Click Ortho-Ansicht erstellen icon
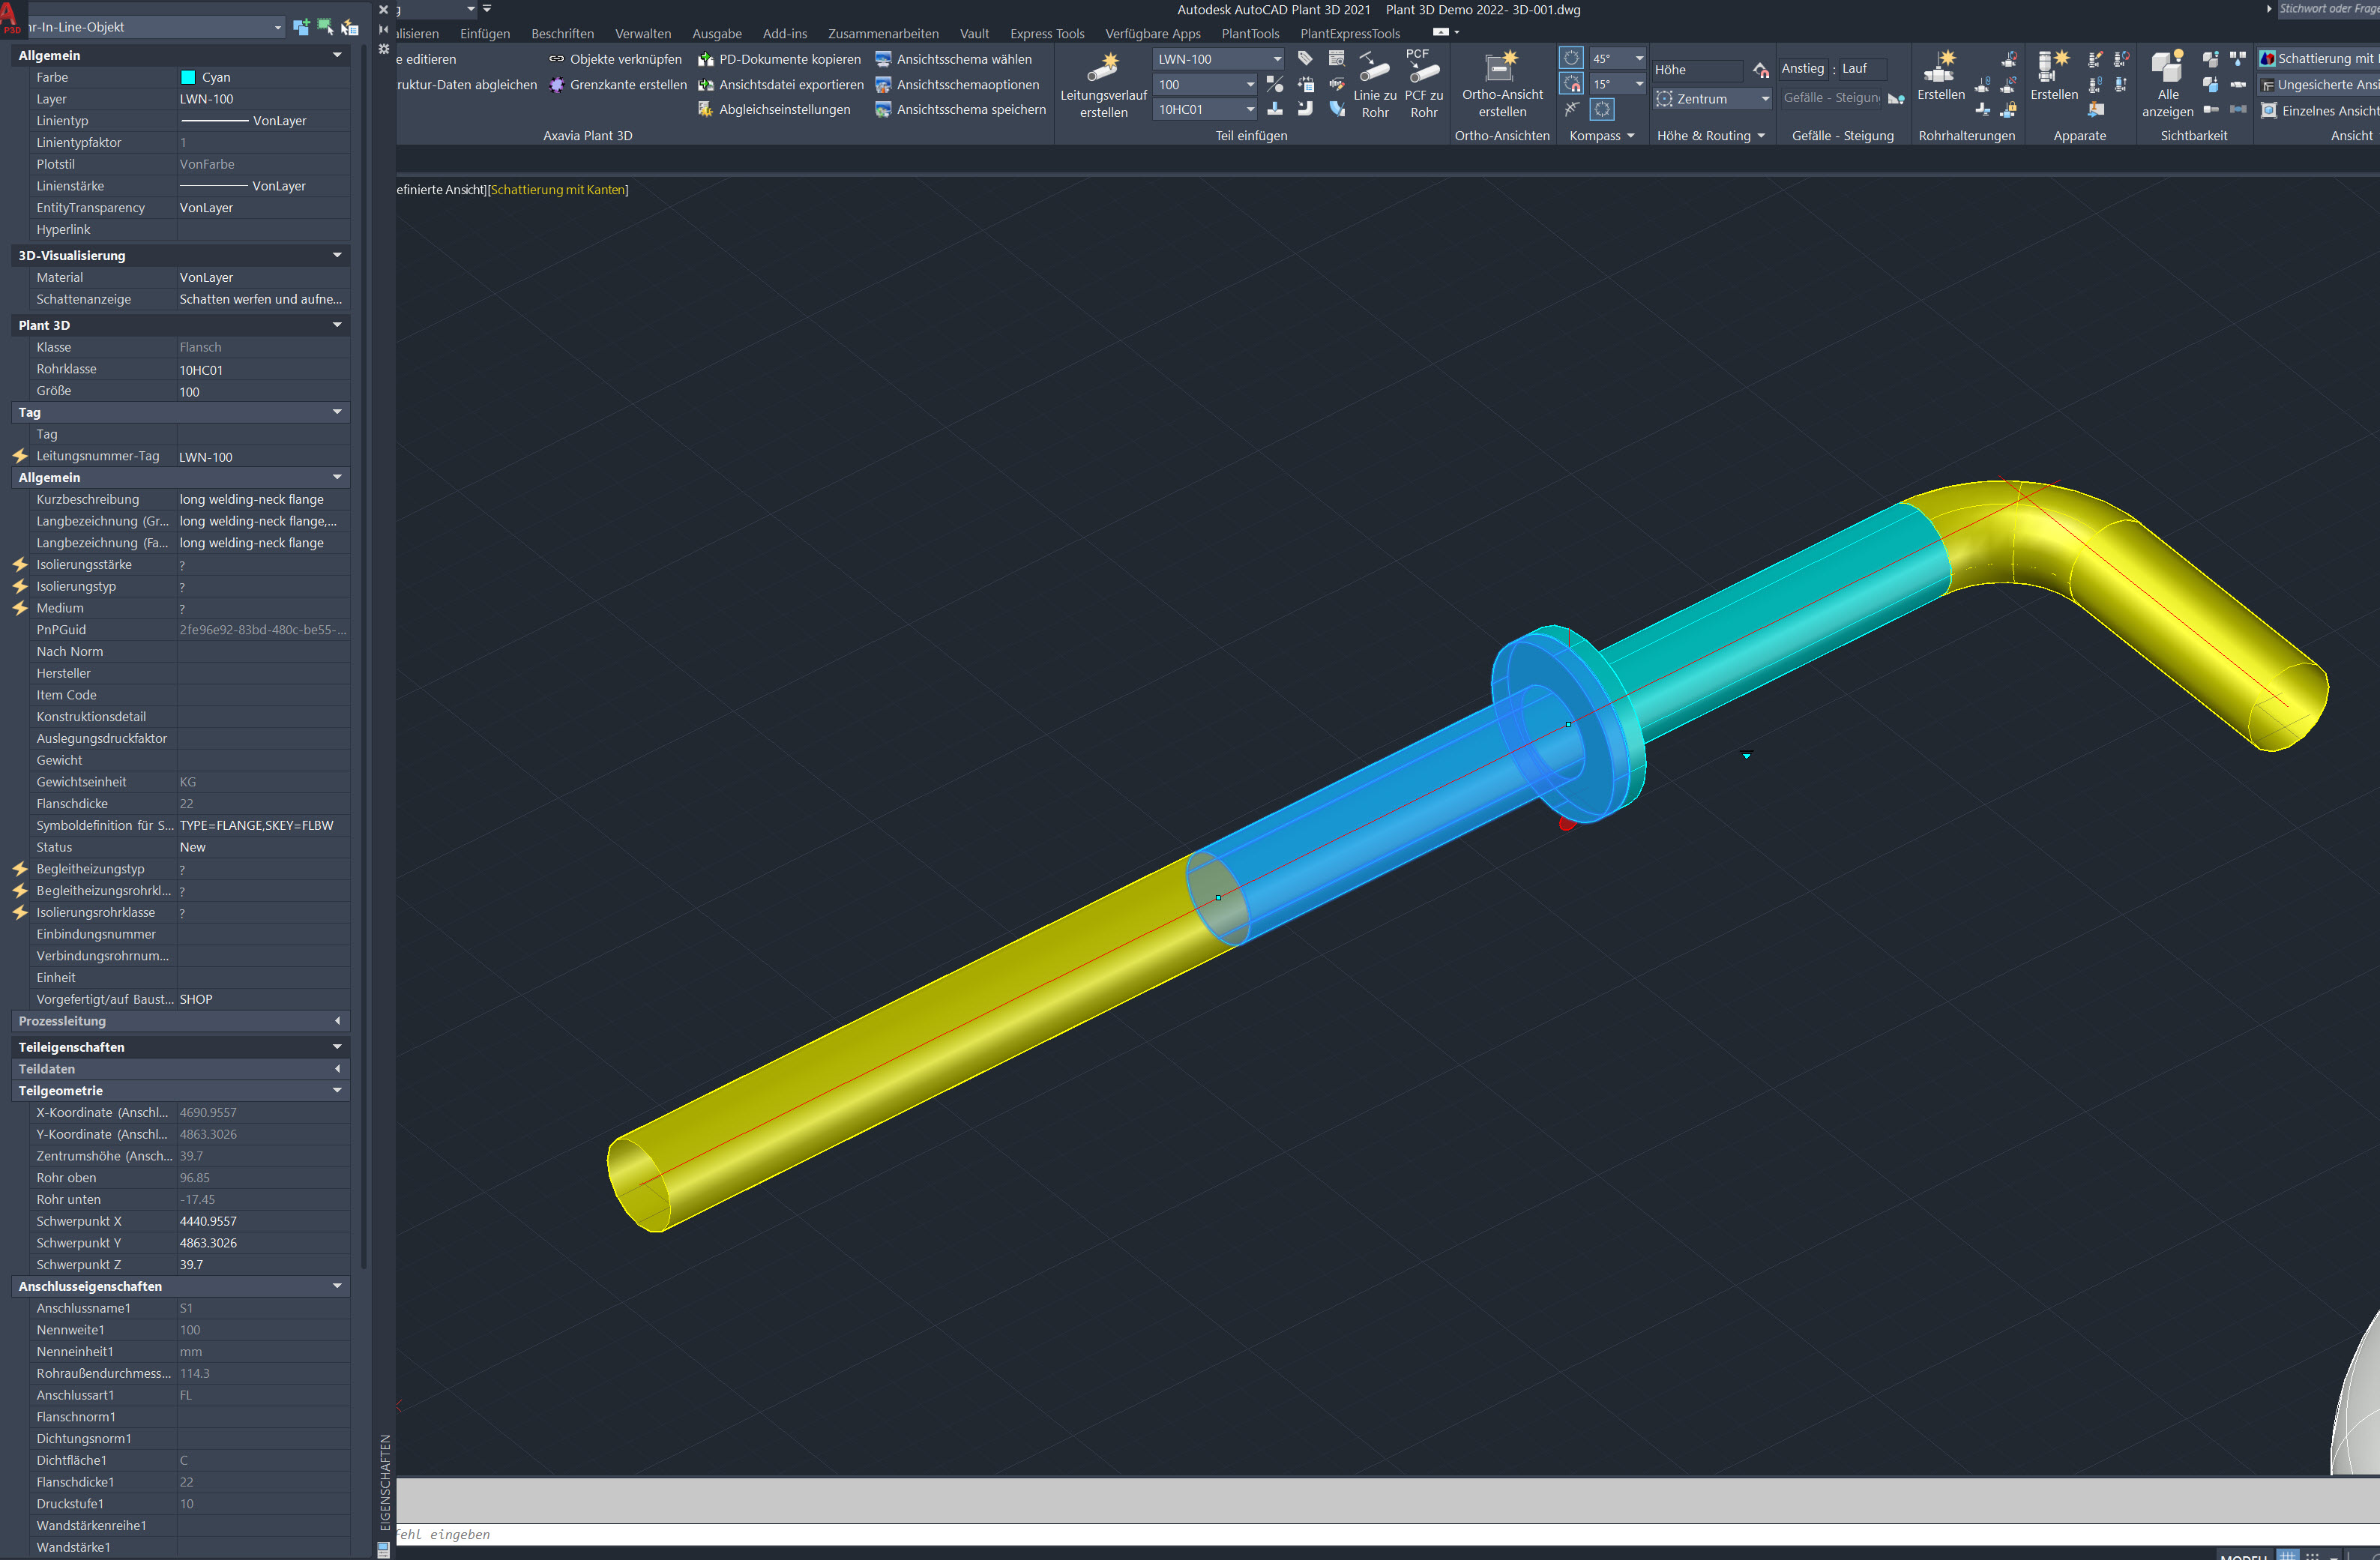Screen dimensions: 2380x1560 tap(1501, 68)
